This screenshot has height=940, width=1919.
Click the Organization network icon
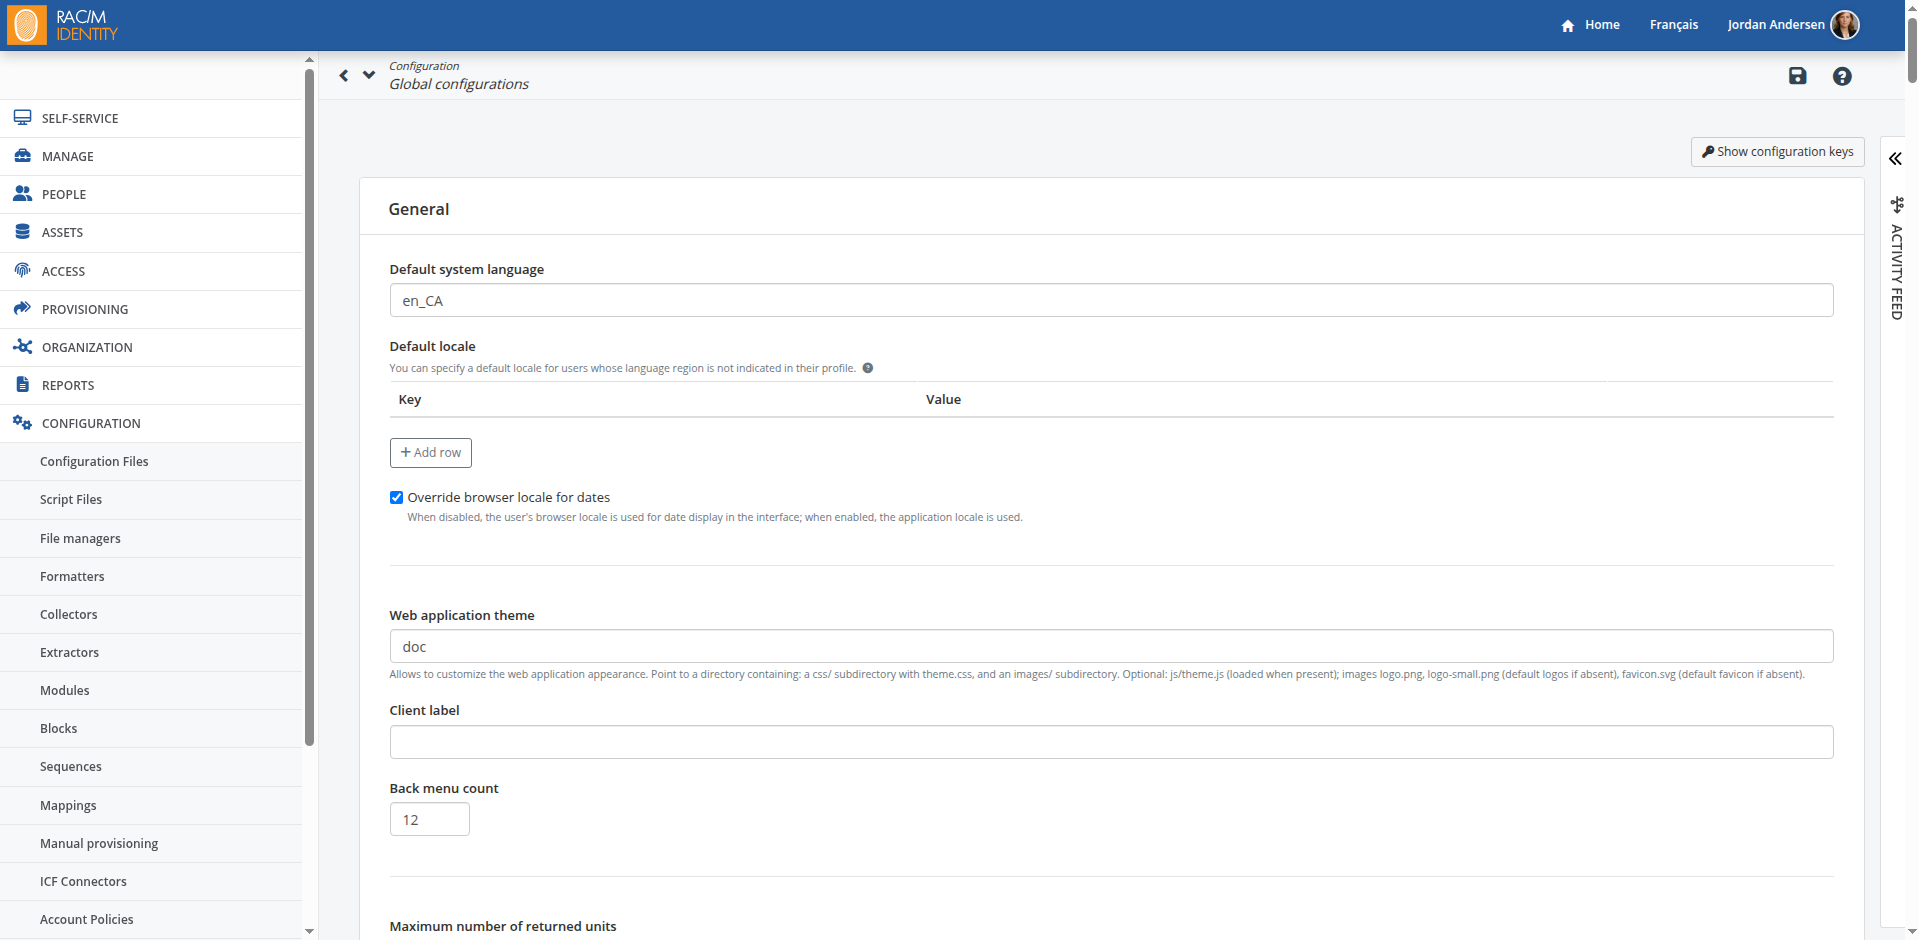click(x=22, y=347)
